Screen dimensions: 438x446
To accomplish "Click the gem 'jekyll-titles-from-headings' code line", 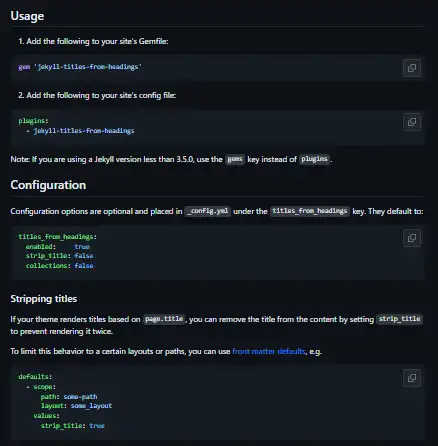I will click(80, 67).
